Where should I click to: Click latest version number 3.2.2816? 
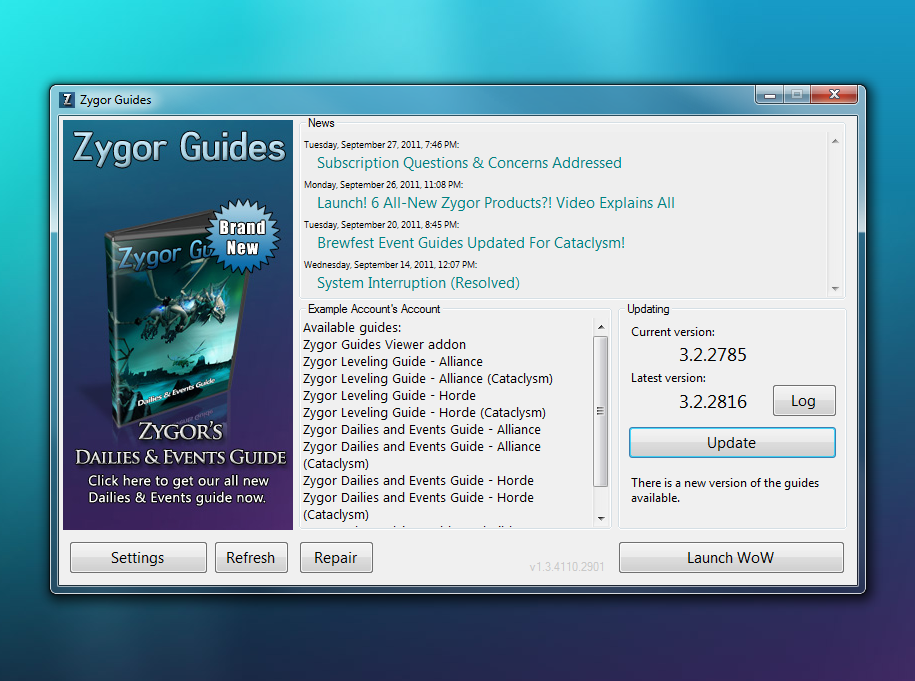(x=713, y=401)
